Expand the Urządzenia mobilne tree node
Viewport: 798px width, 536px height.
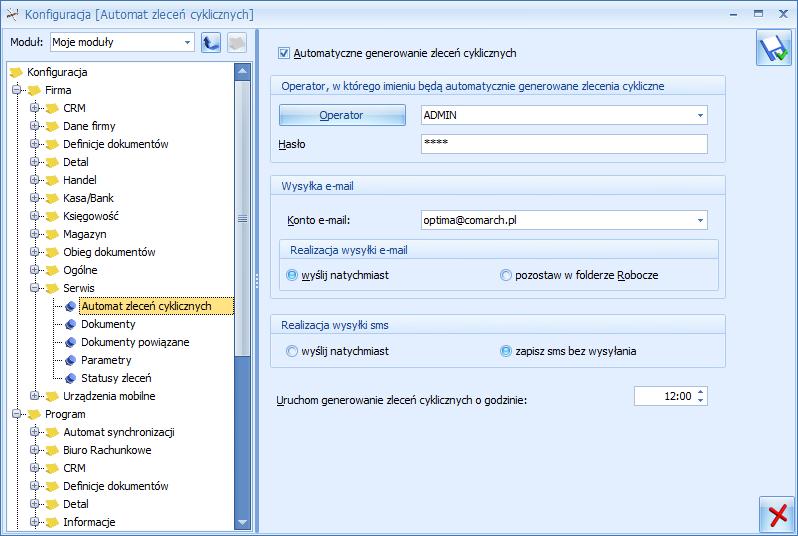click(x=34, y=396)
